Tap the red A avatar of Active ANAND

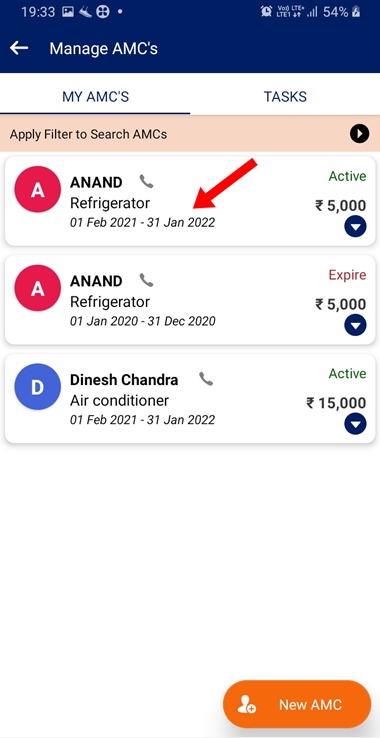pyautogui.click(x=38, y=189)
